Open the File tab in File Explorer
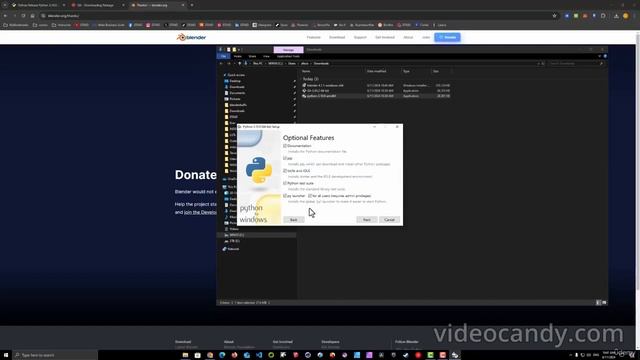The width and height of the screenshot is (640, 360). point(223,56)
